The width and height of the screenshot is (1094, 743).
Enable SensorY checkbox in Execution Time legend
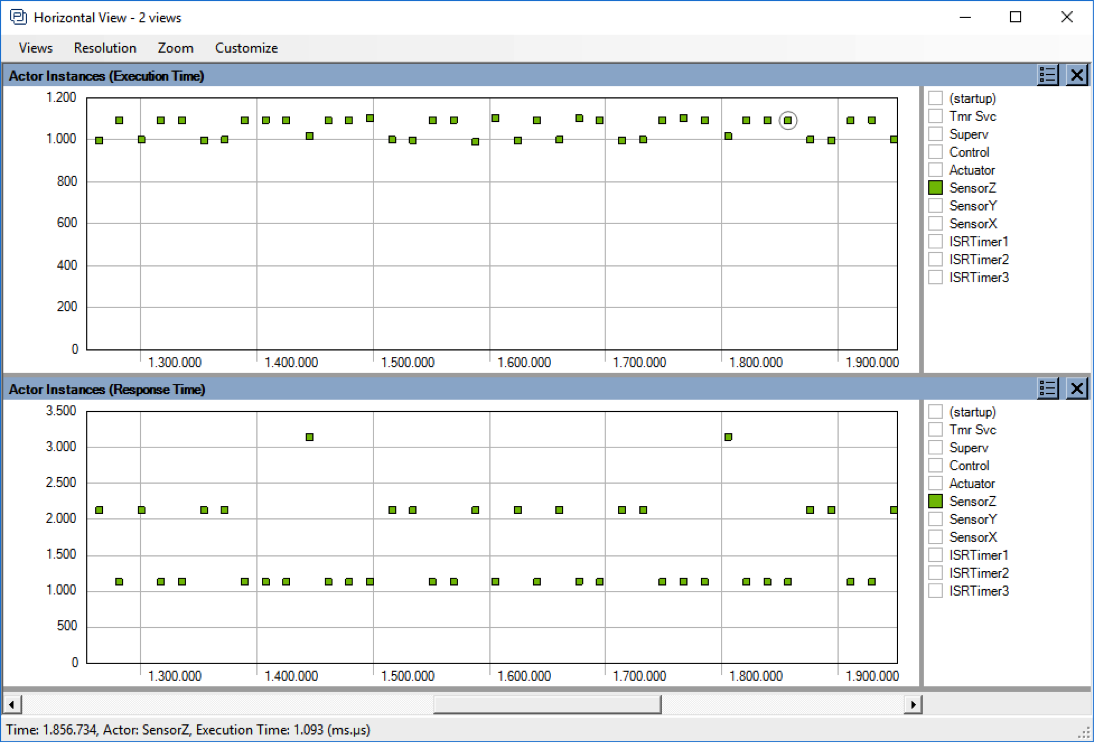coord(936,206)
